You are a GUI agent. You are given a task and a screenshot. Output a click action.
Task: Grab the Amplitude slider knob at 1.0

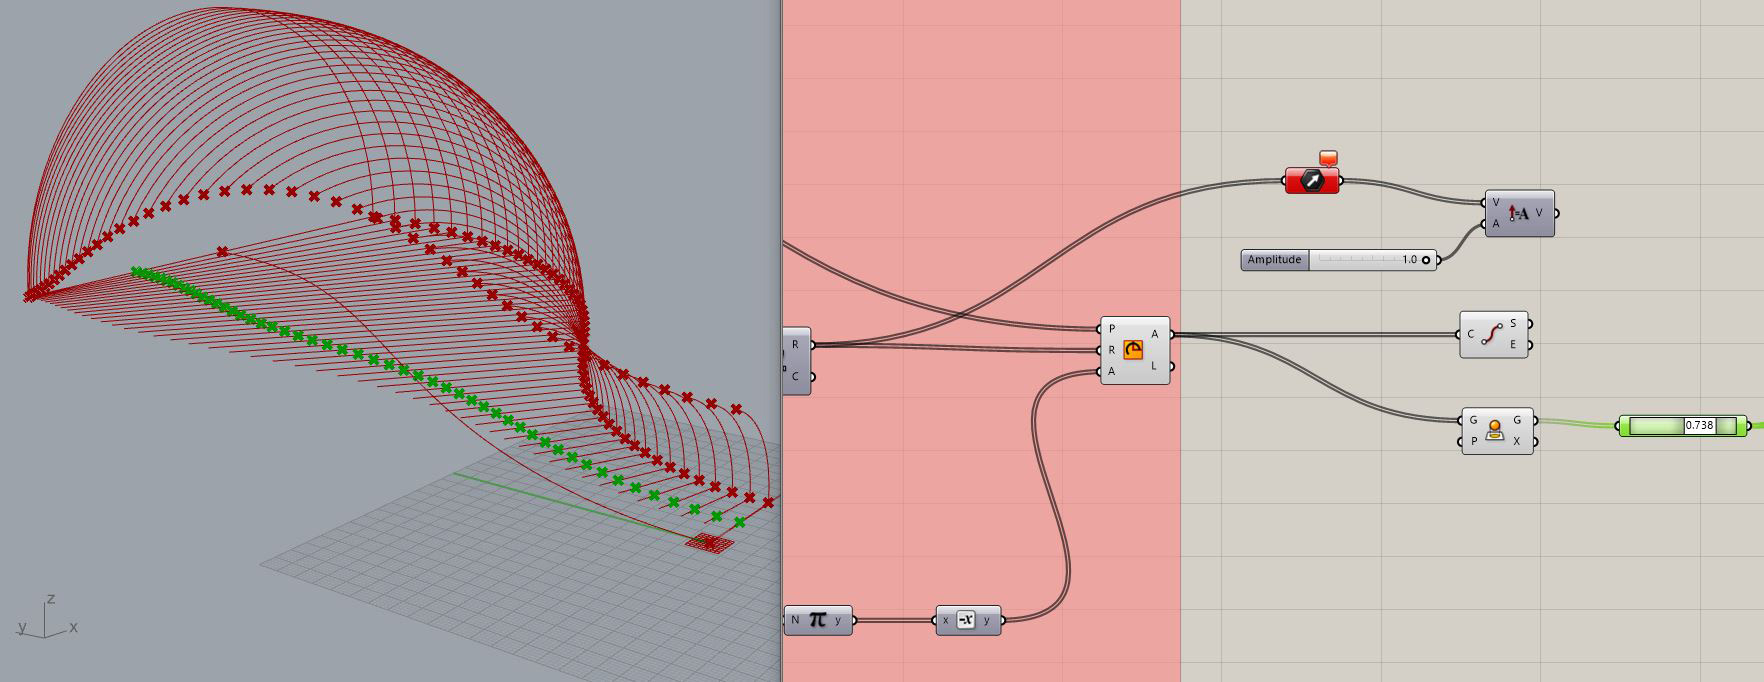tap(1426, 260)
